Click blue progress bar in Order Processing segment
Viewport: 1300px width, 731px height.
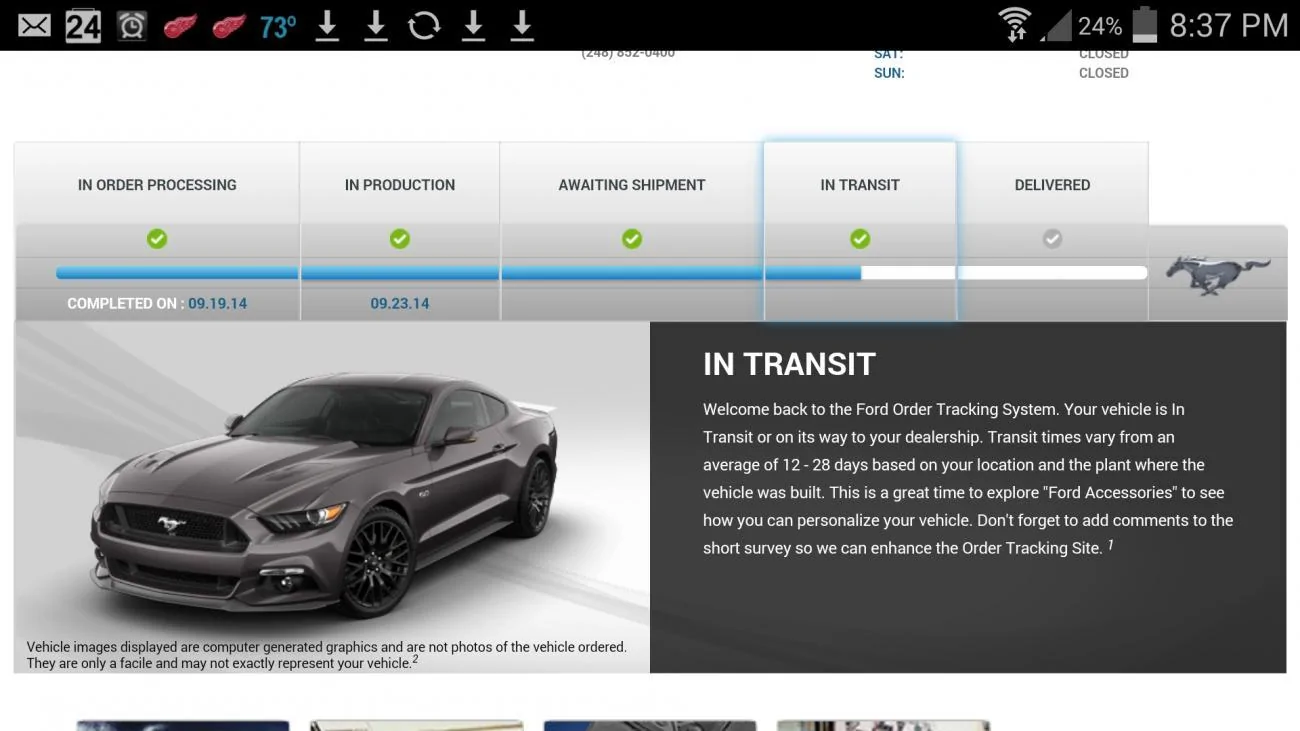coord(177,273)
